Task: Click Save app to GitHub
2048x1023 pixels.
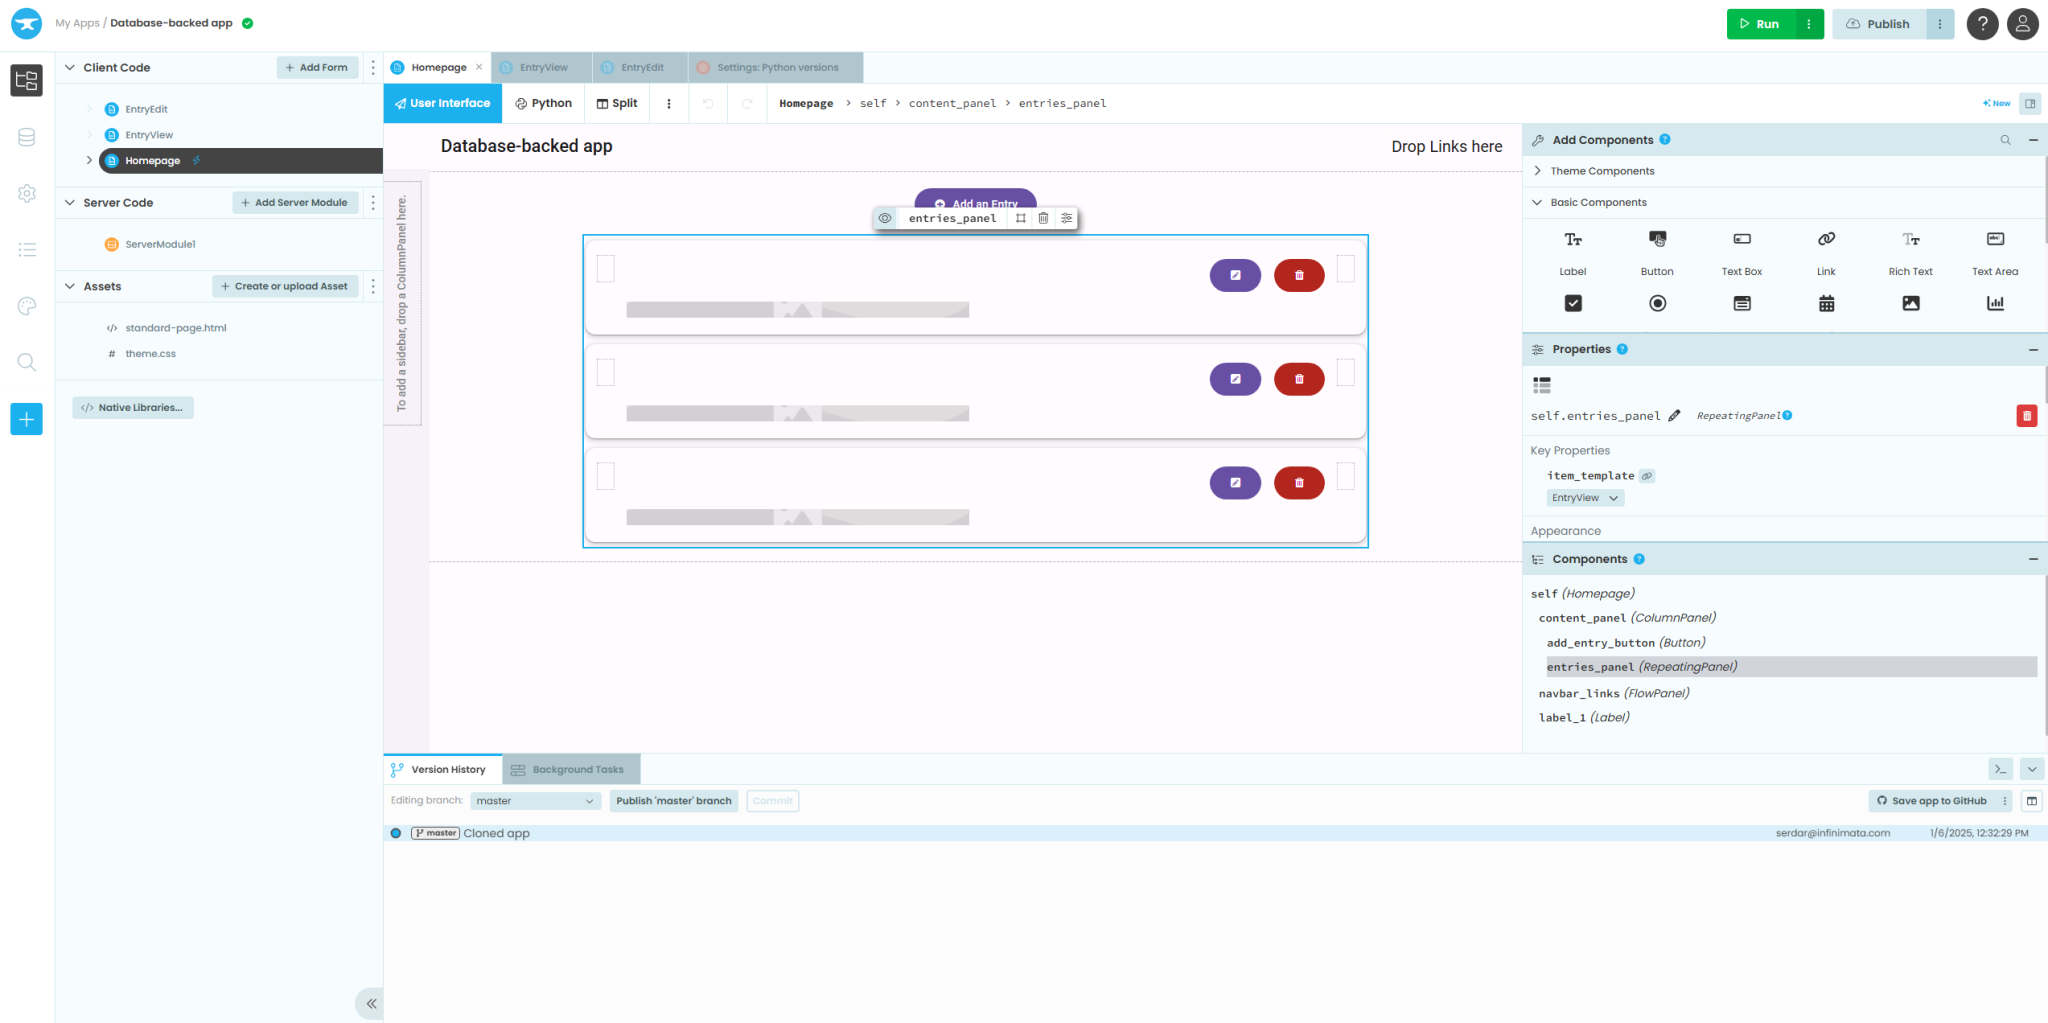Action: (1930, 801)
